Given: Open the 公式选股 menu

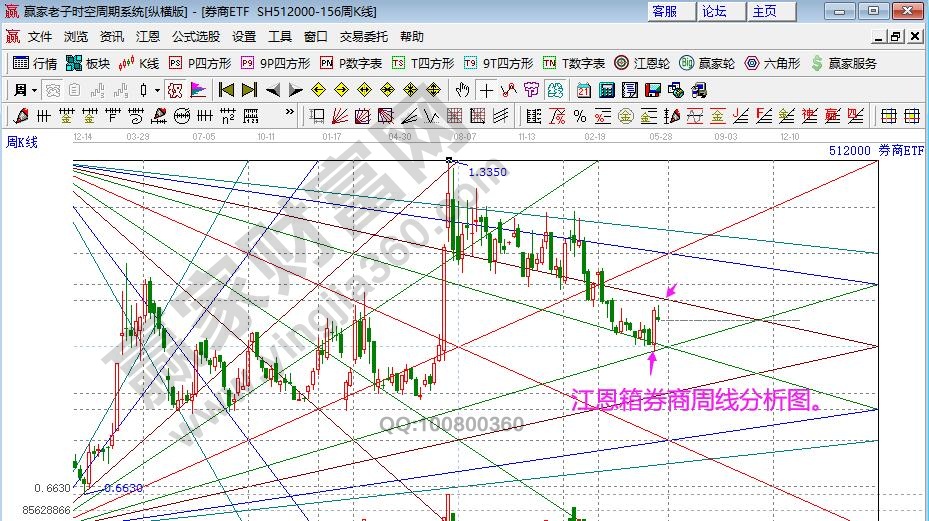Looking at the screenshot, I should (x=195, y=36).
